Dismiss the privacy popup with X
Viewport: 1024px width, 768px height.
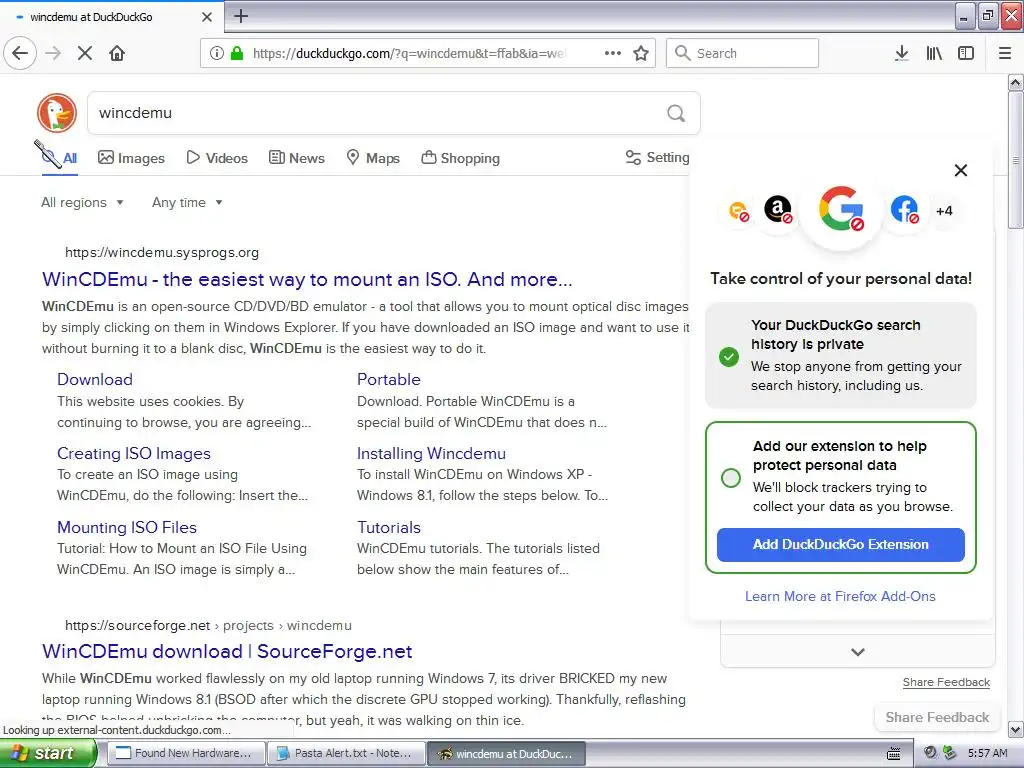[961, 170]
